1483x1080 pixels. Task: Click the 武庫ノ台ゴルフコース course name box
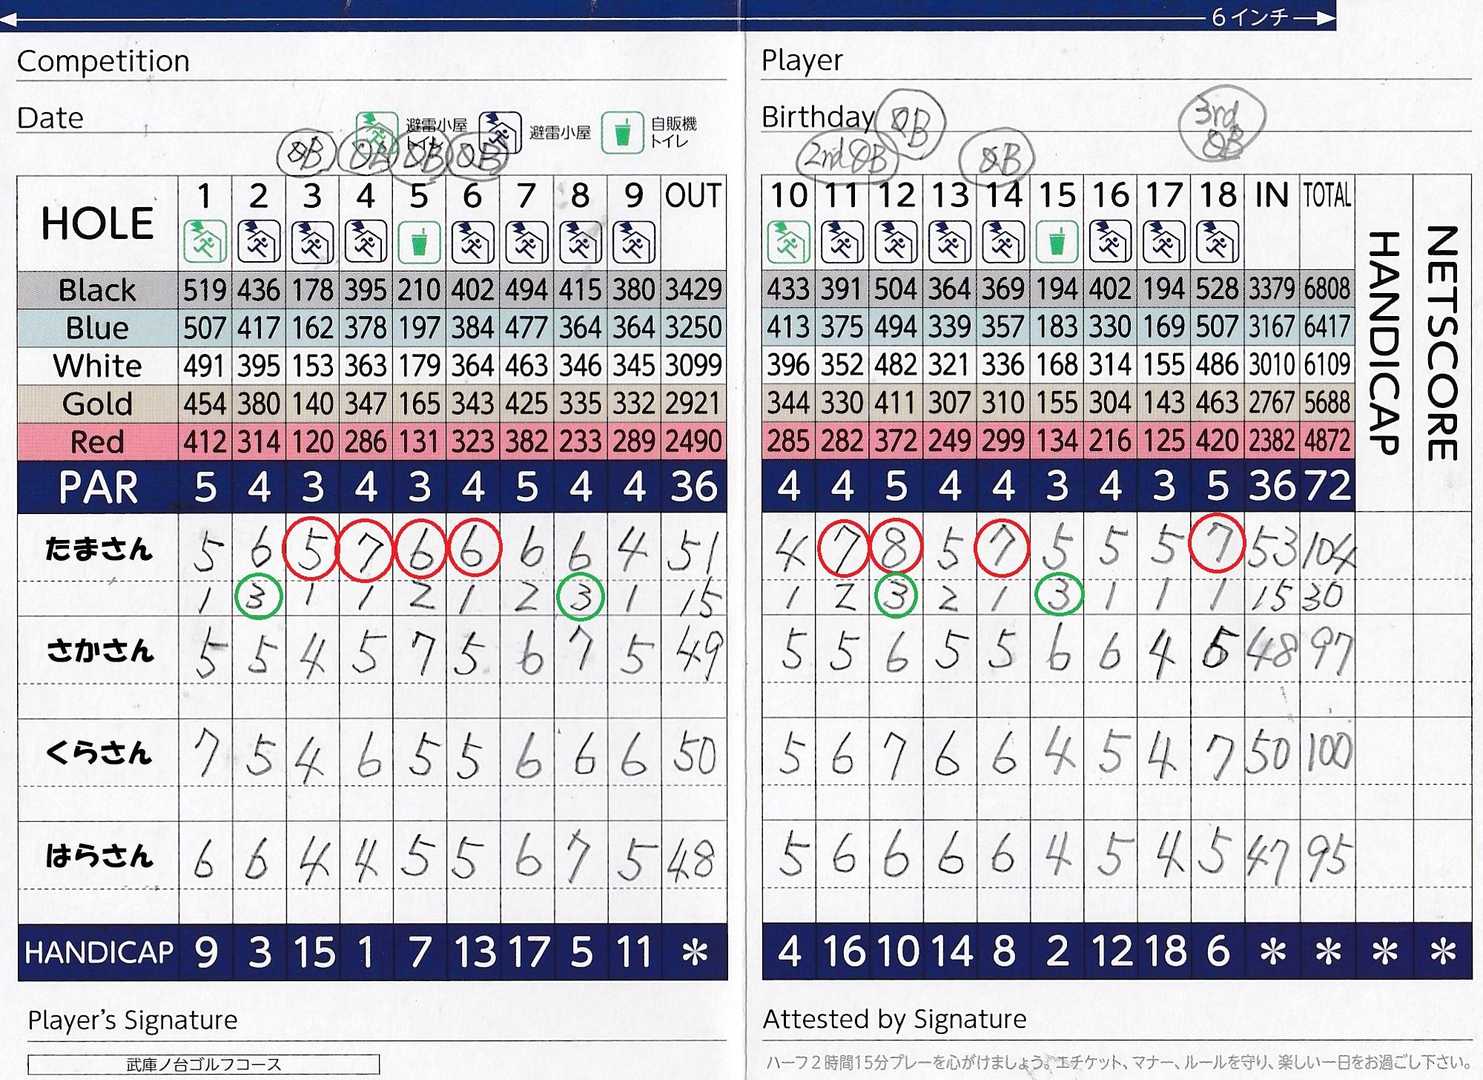pyautogui.click(x=204, y=1064)
